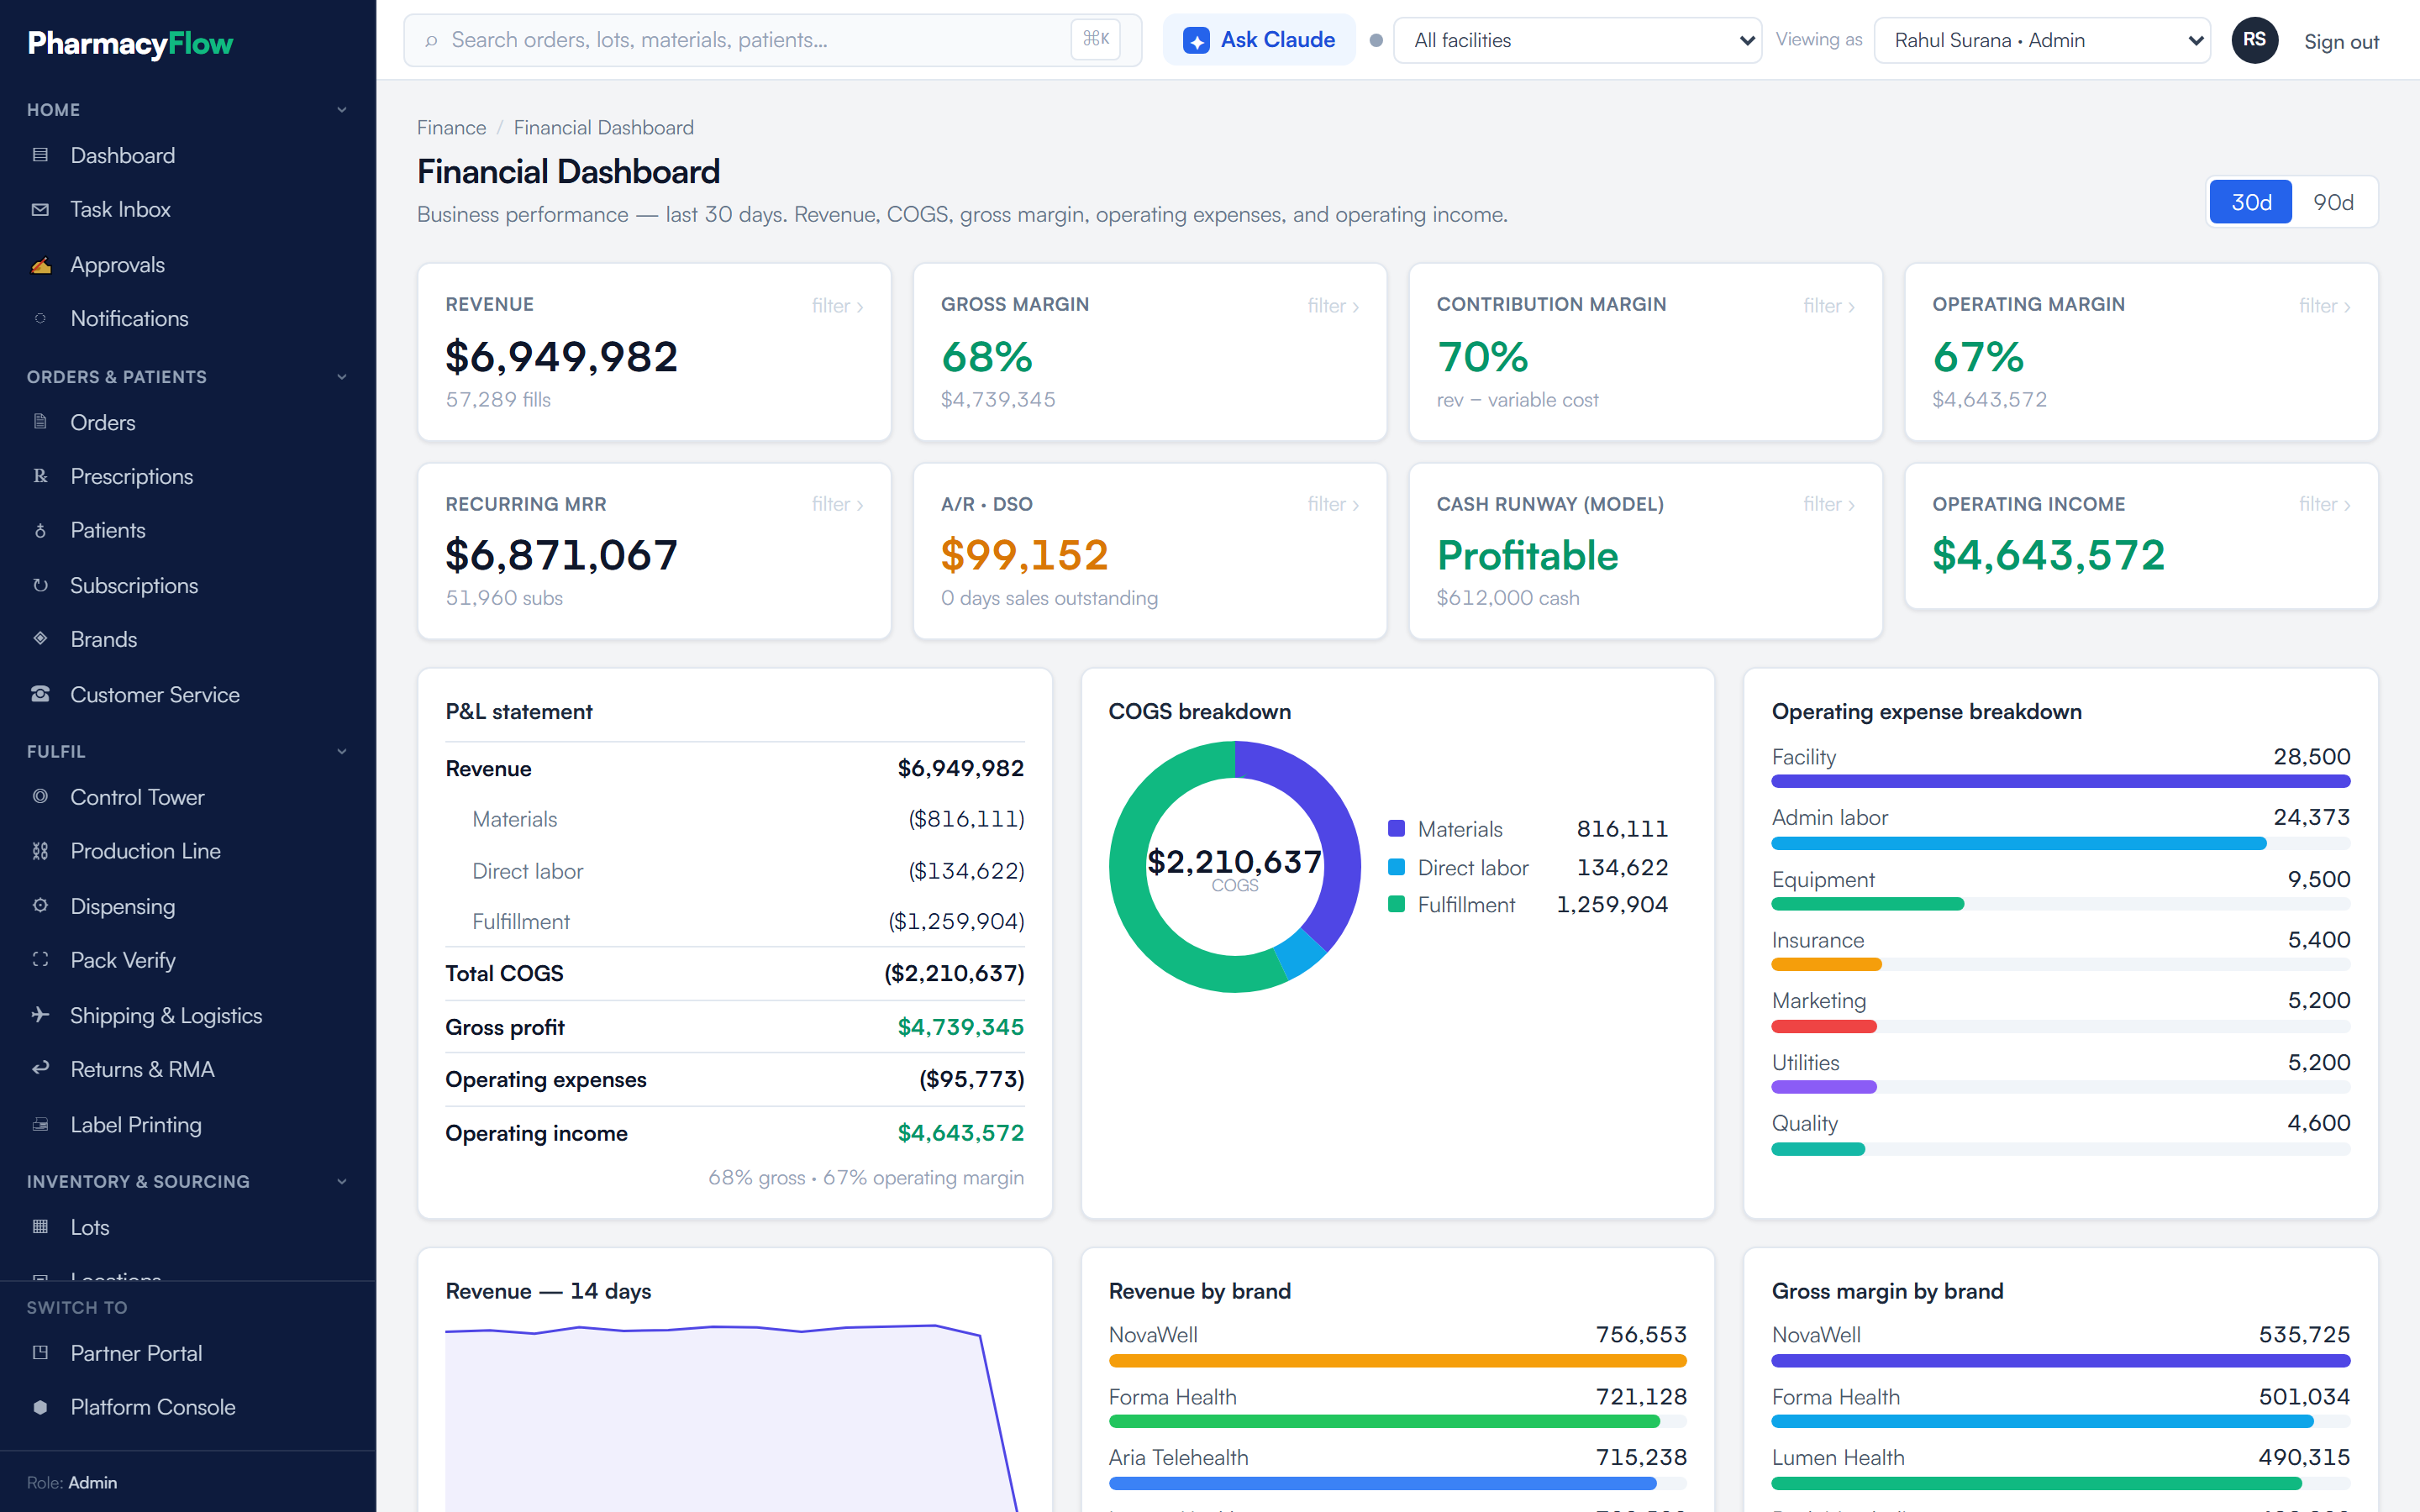Click the Fulfillment green legend swatch

pos(1396,904)
